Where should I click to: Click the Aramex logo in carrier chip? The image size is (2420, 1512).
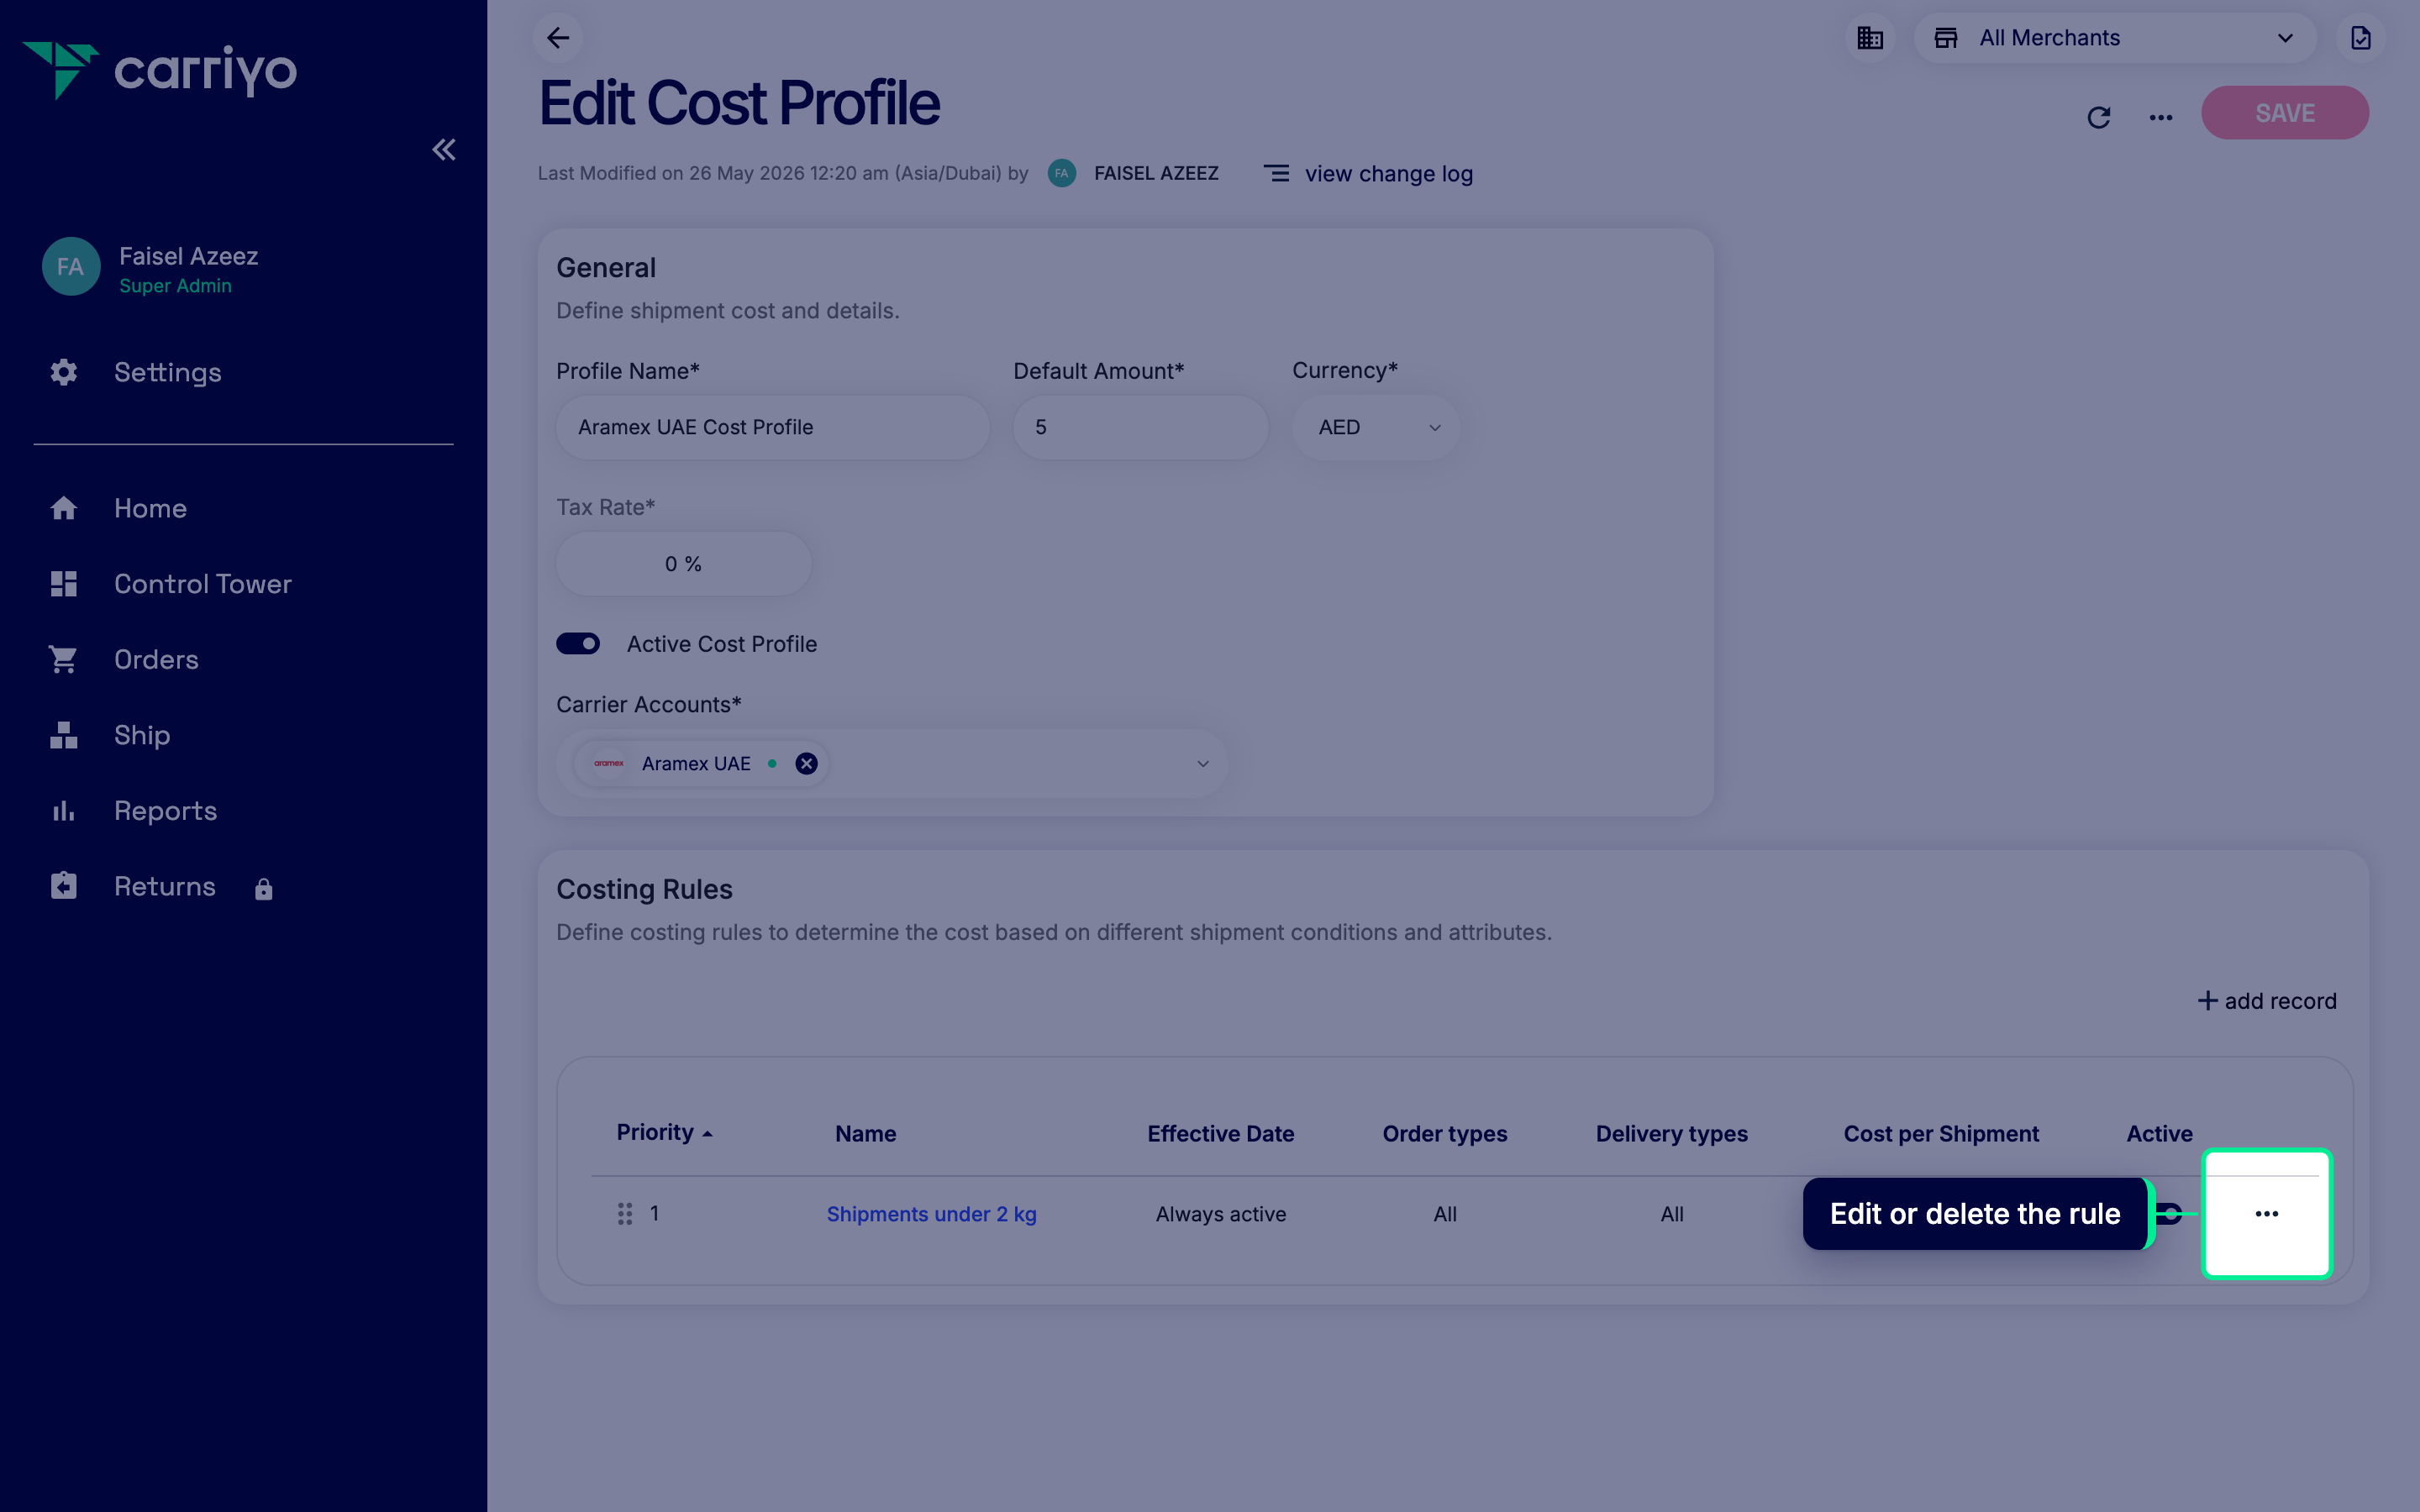coord(609,764)
